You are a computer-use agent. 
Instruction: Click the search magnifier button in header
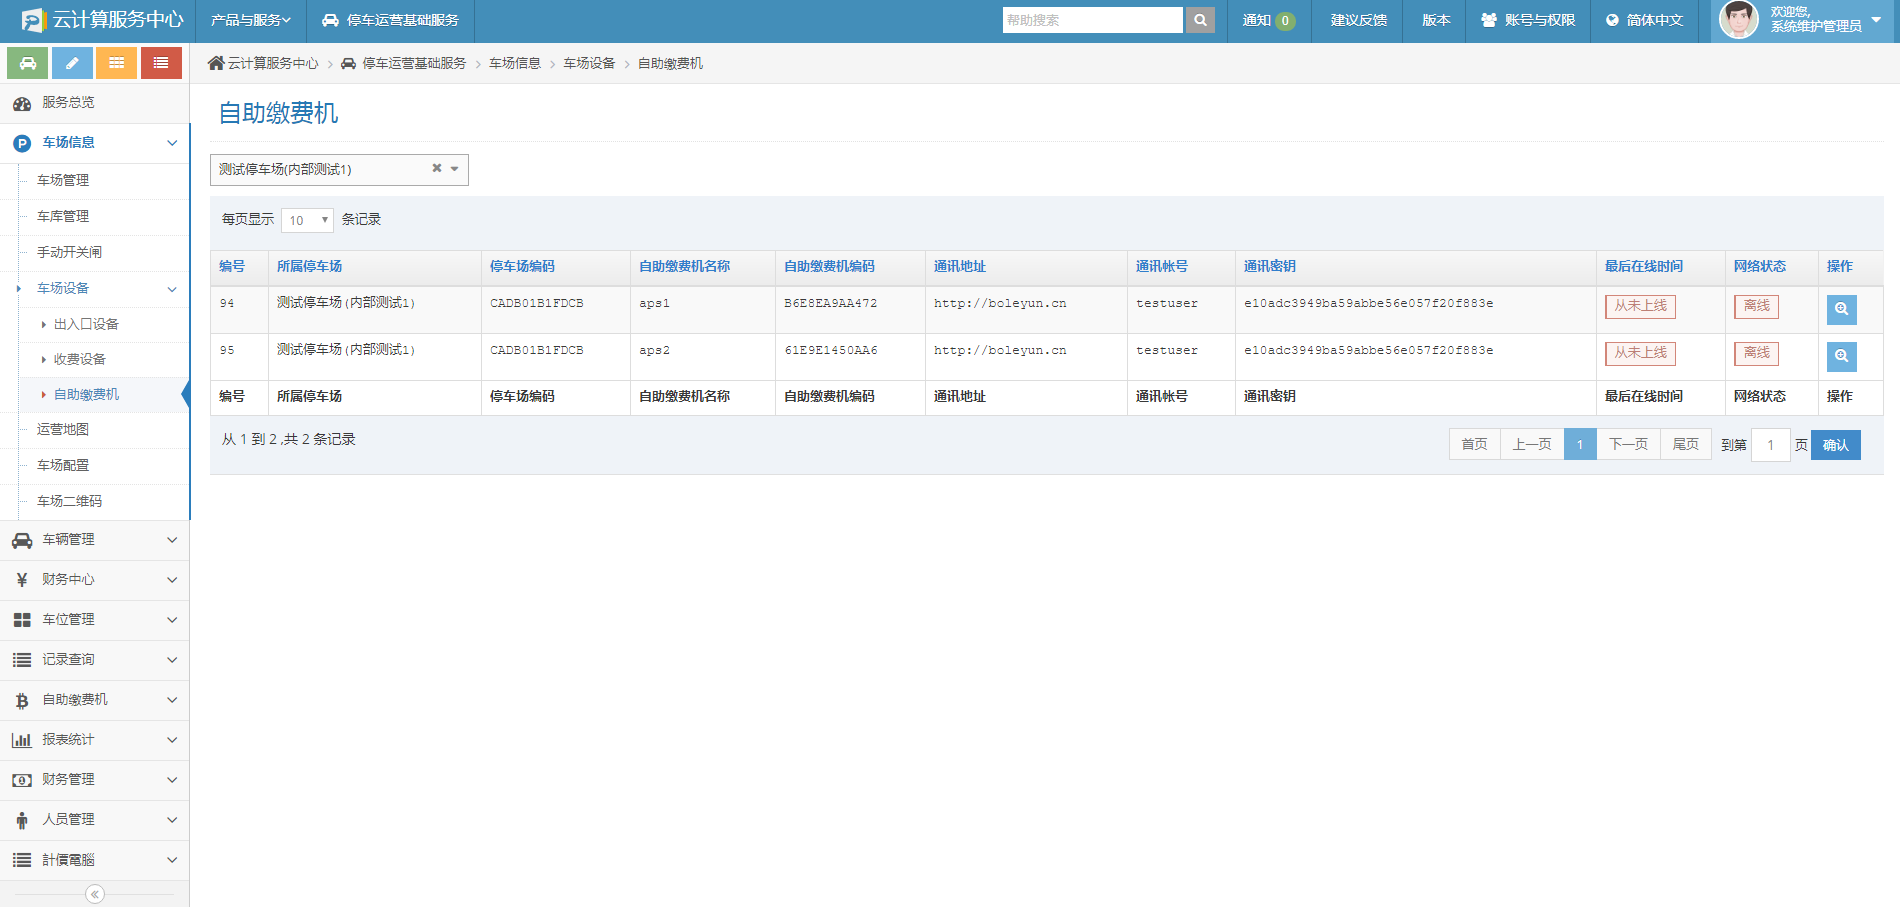point(1200,20)
